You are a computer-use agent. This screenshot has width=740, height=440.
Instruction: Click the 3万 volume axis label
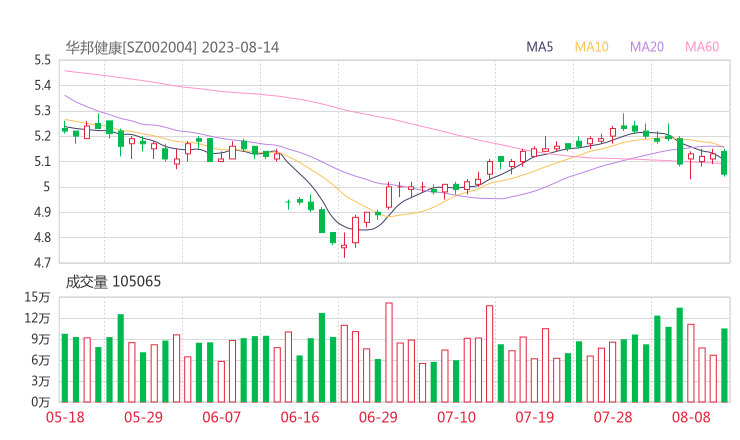point(41,381)
